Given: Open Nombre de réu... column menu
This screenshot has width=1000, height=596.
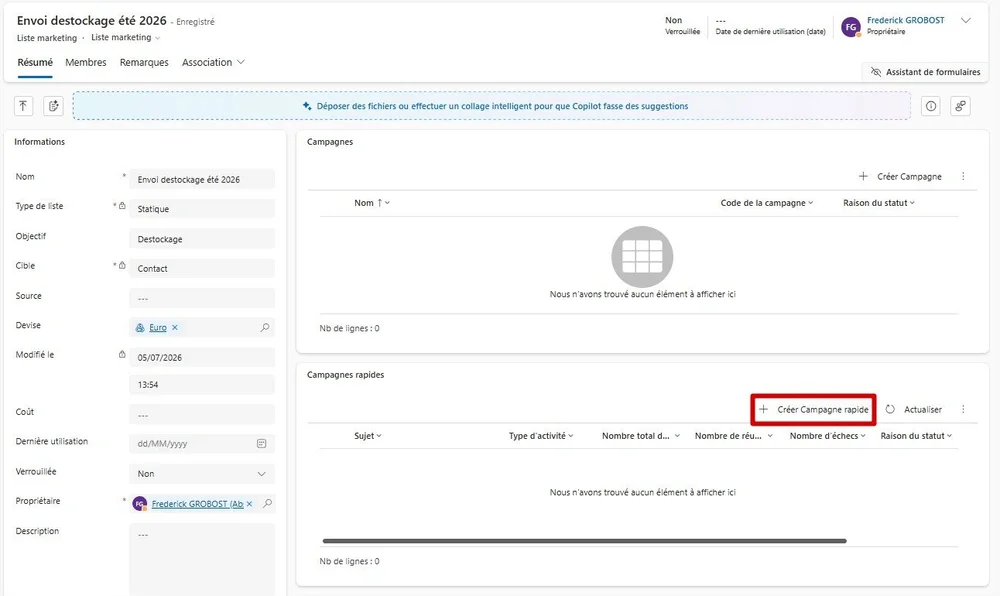Looking at the screenshot, I should (733, 436).
